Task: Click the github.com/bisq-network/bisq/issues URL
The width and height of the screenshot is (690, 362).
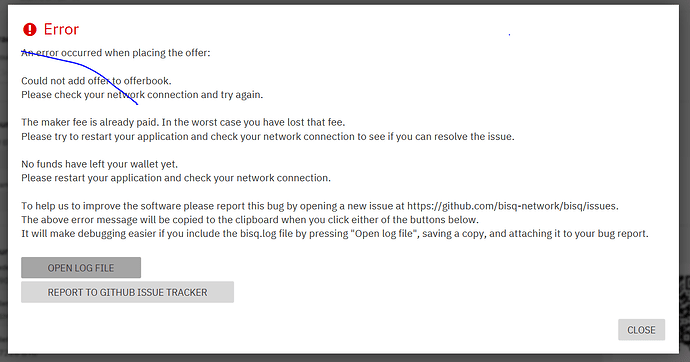Action: pyautogui.click(x=512, y=206)
